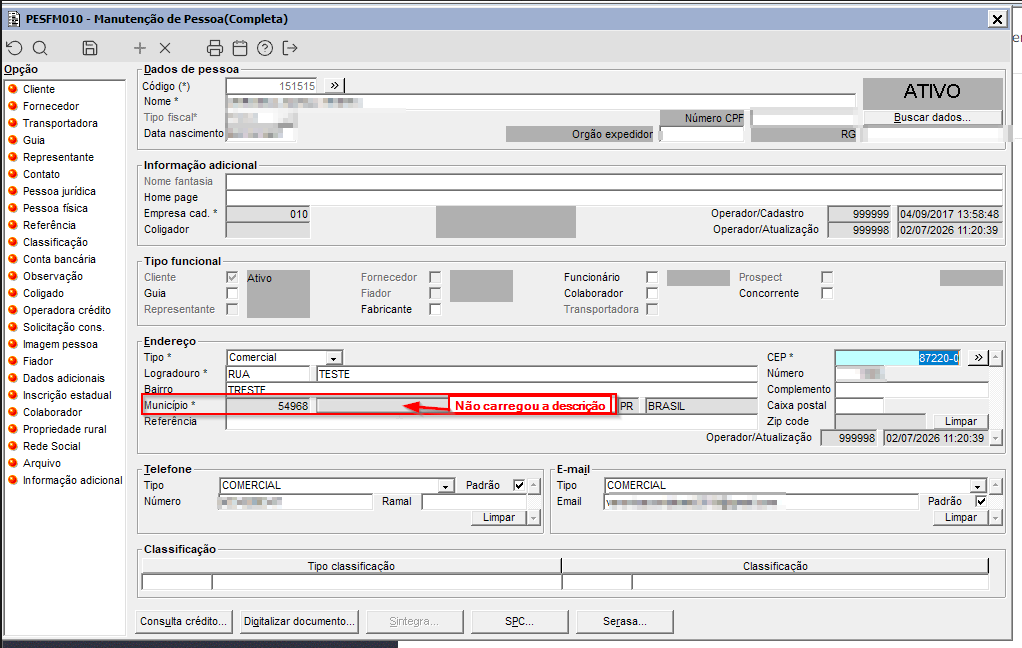Open the E-mail Tipo COMERCIAL dropdown

[x=978, y=486]
